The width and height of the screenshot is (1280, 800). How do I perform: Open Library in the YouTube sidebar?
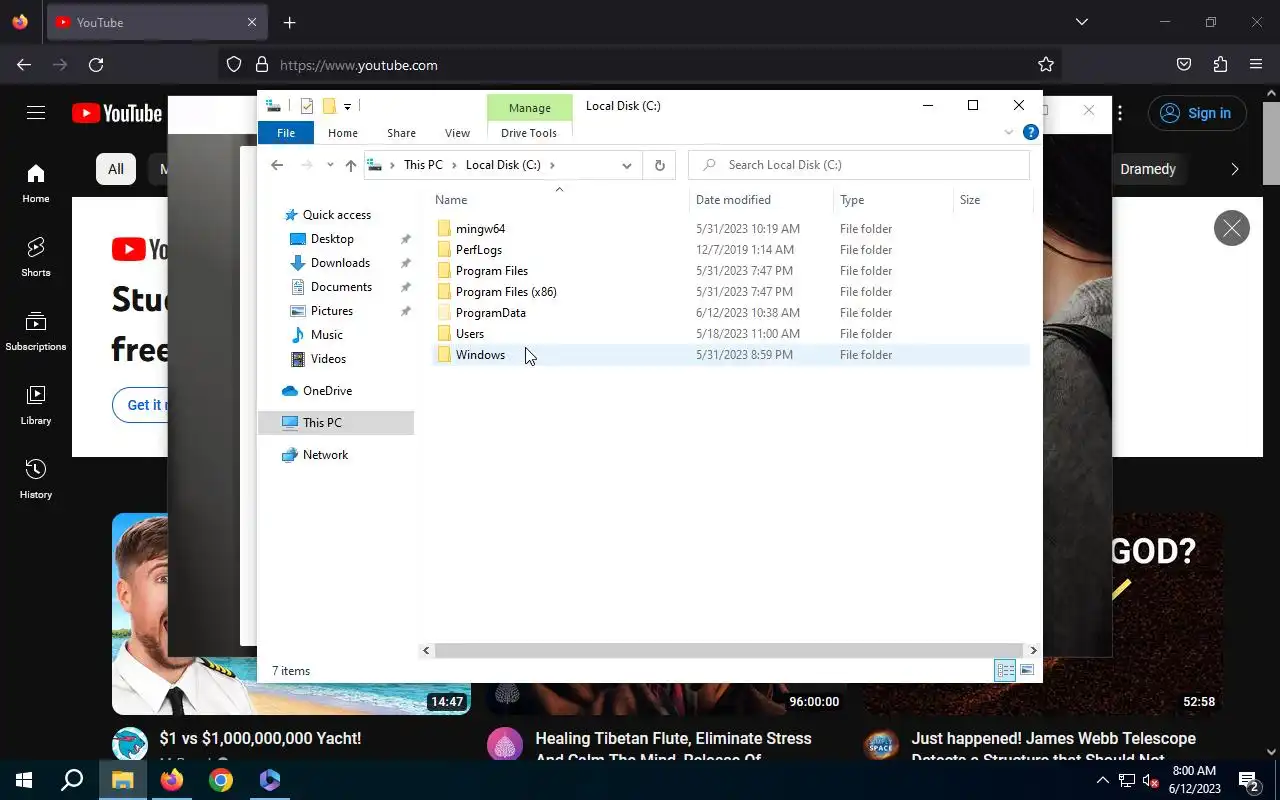pos(36,404)
